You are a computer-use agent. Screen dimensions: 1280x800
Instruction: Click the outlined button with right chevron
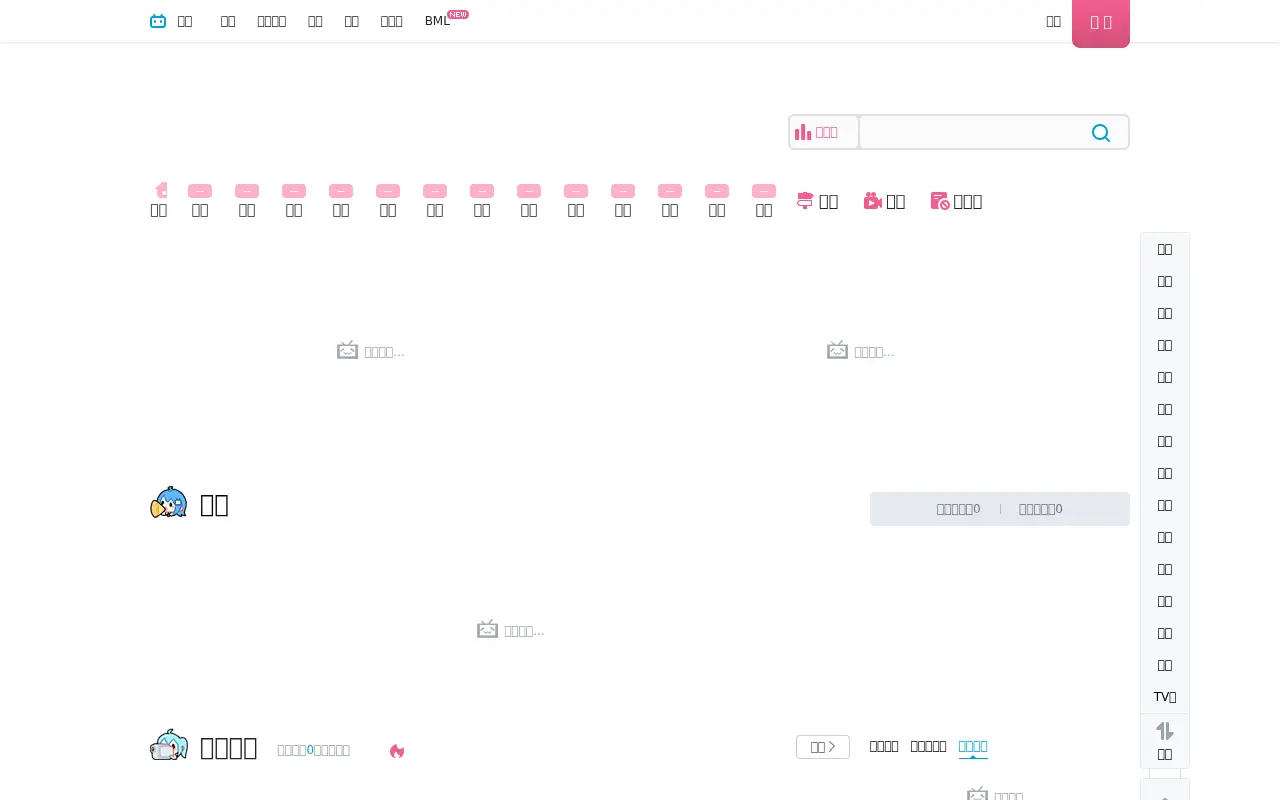pyautogui.click(x=823, y=747)
